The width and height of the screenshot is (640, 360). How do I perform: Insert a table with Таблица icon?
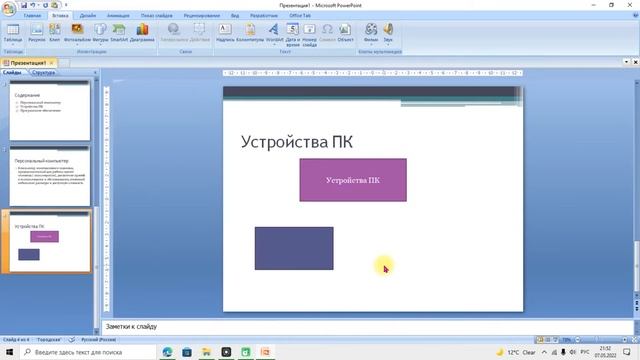(x=13, y=34)
